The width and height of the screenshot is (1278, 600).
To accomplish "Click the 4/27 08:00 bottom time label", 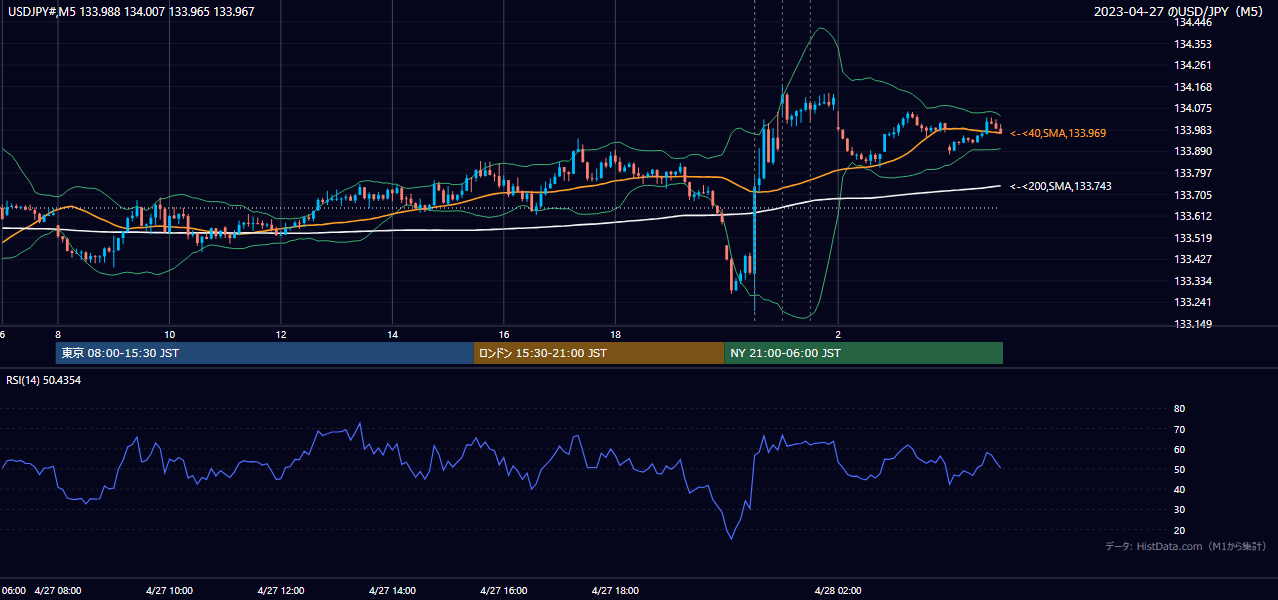I will tap(58, 591).
